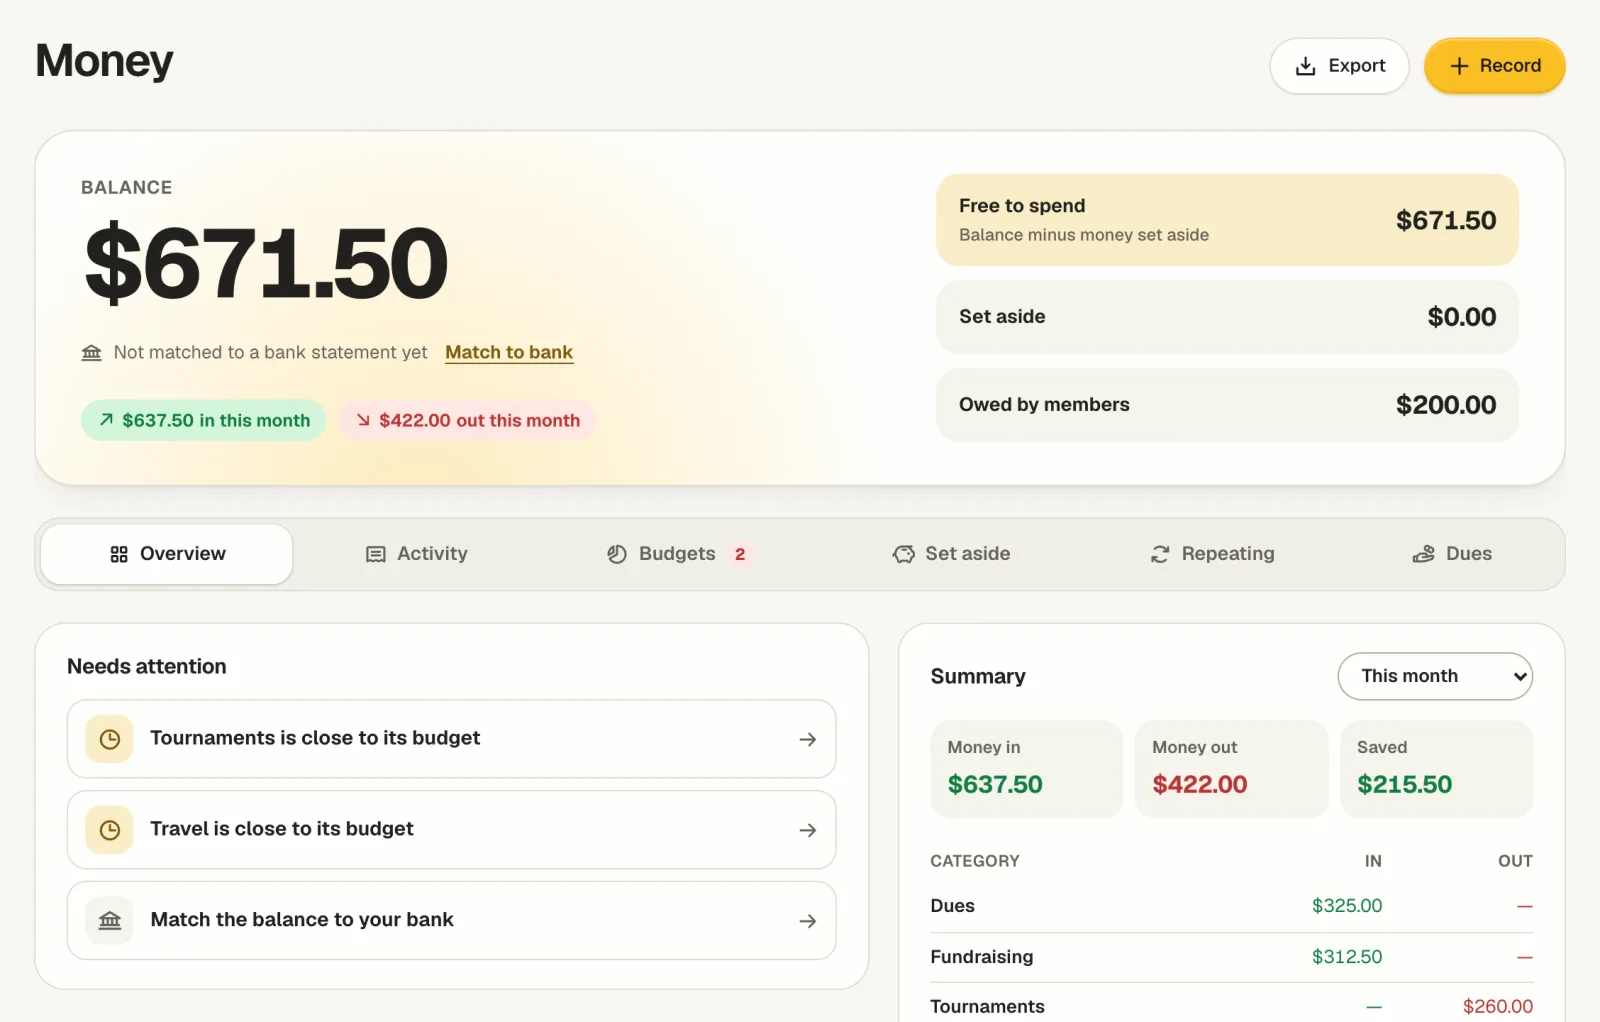Viewport: 1600px width, 1022px height.
Task: Click the bank icon in Match the balance row
Action: (x=110, y=920)
